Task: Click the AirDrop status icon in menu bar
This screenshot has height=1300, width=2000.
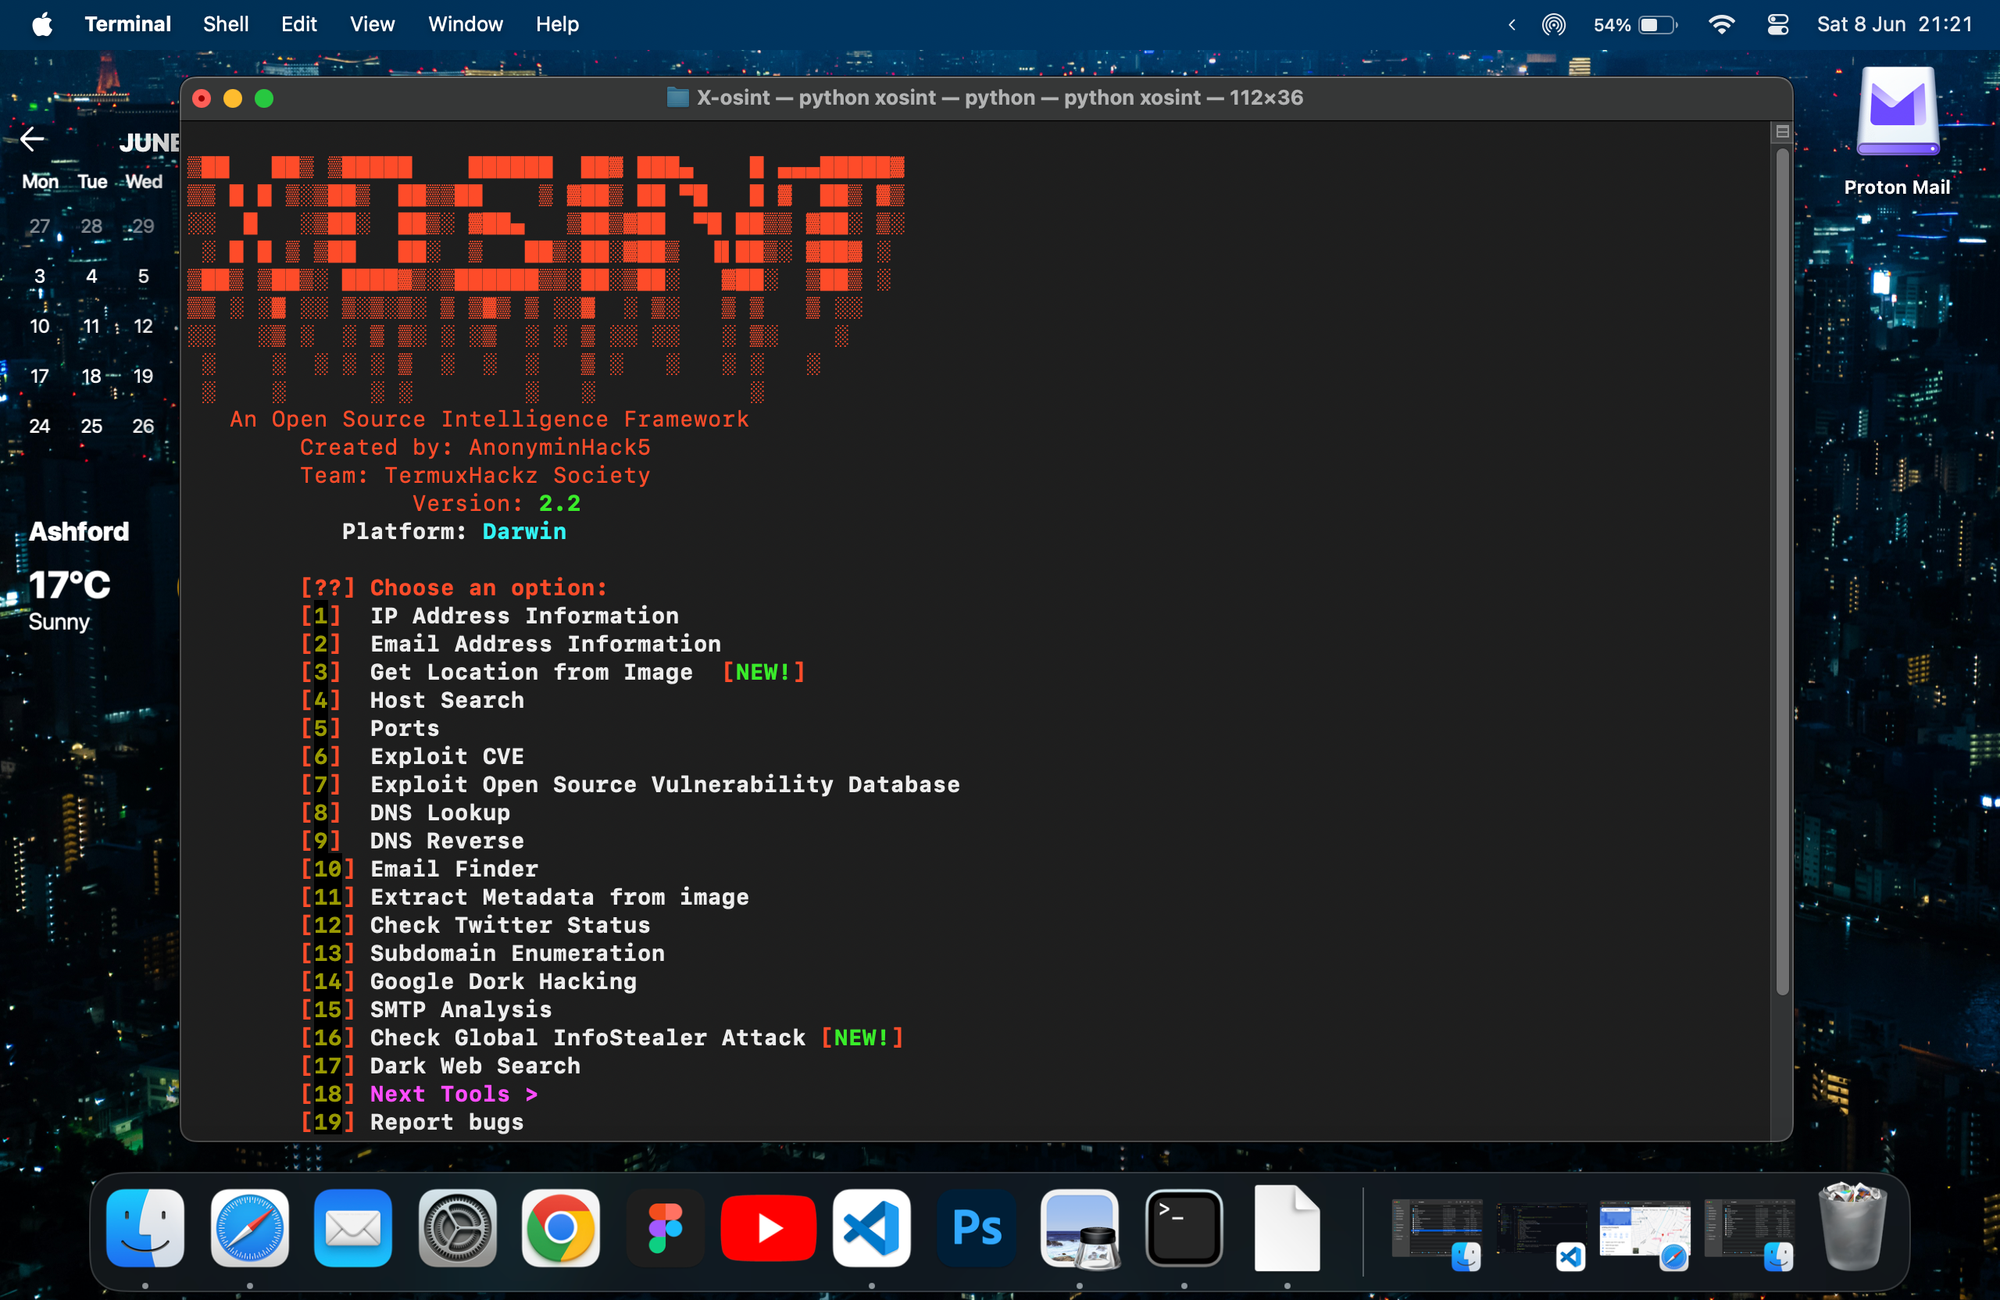Action: coord(1553,25)
